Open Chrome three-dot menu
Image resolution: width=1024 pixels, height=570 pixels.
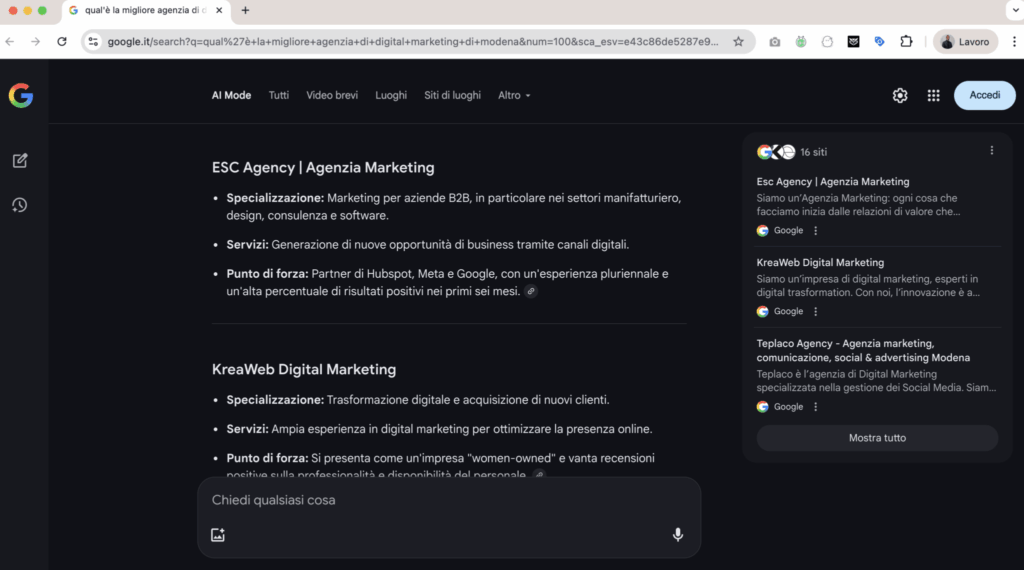point(1014,42)
